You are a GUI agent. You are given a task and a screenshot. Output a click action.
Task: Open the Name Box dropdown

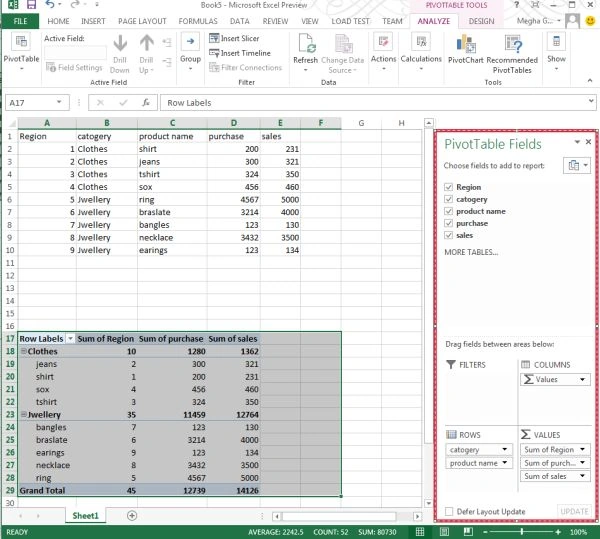[x=59, y=102]
